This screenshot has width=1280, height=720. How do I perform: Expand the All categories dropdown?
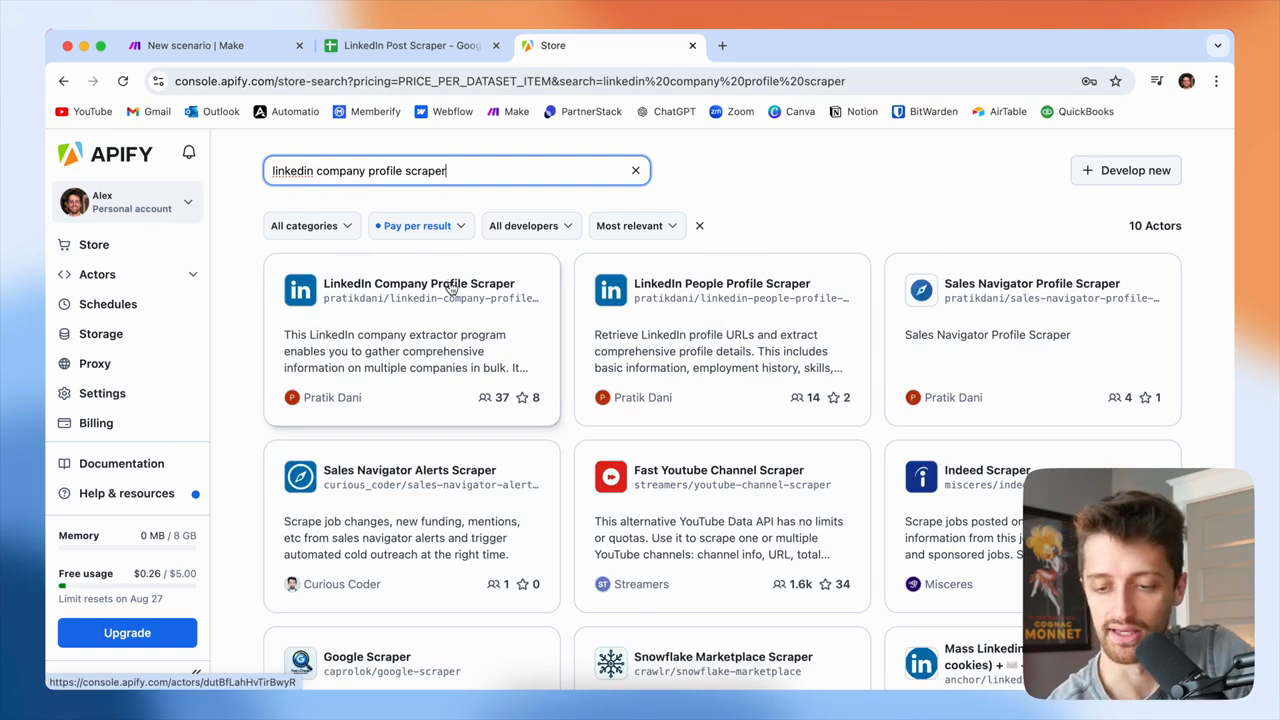312,226
